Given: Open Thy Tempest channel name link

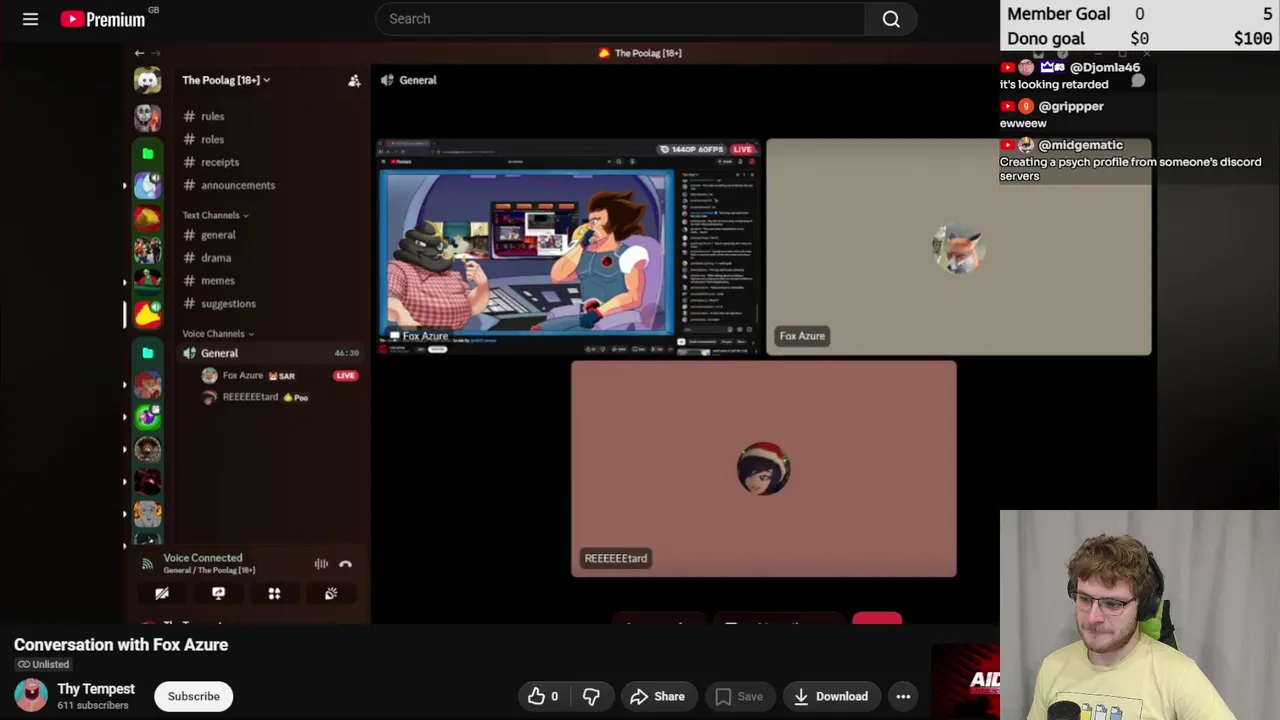Looking at the screenshot, I should coord(96,689).
